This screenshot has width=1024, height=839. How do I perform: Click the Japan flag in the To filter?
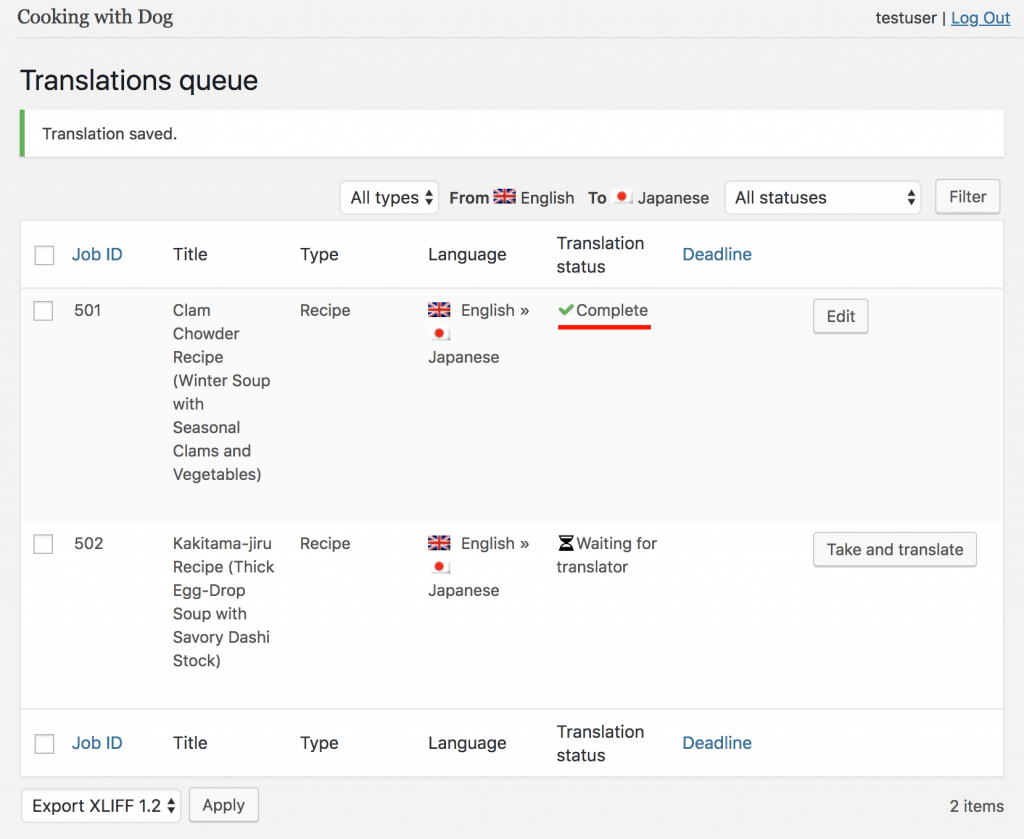coord(622,197)
